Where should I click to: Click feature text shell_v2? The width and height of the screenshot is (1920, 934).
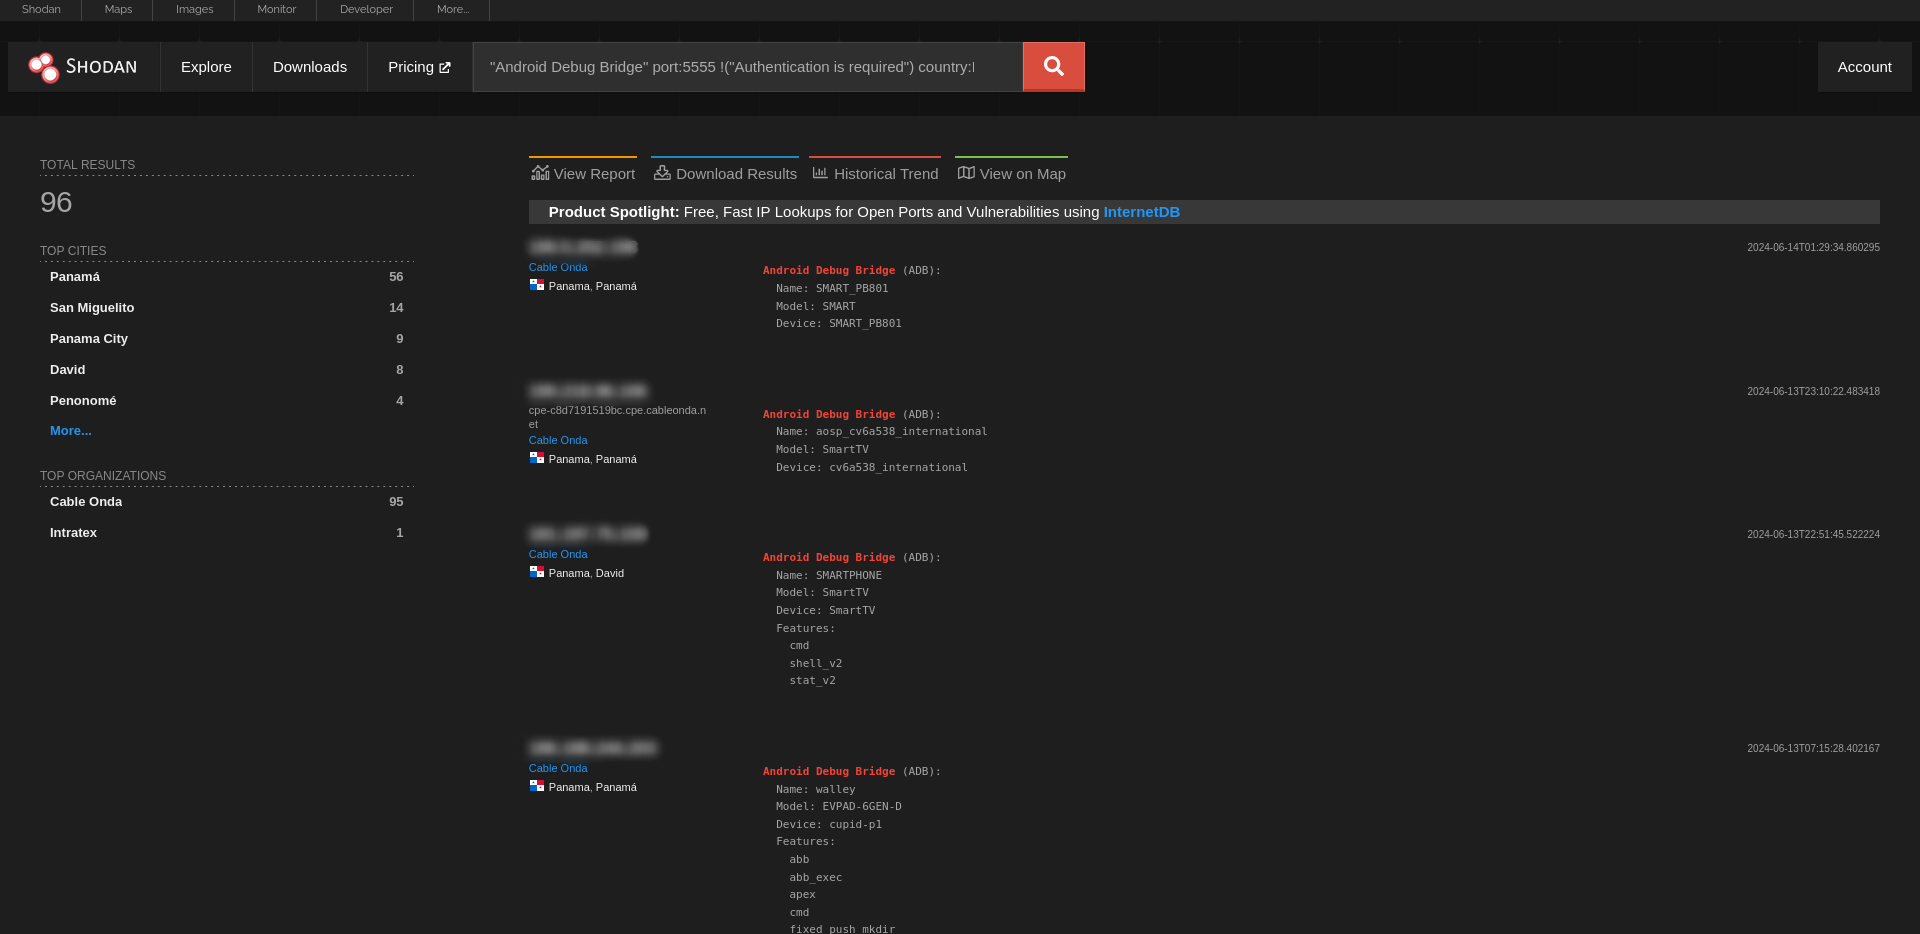pyautogui.click(x=816, y=664)
